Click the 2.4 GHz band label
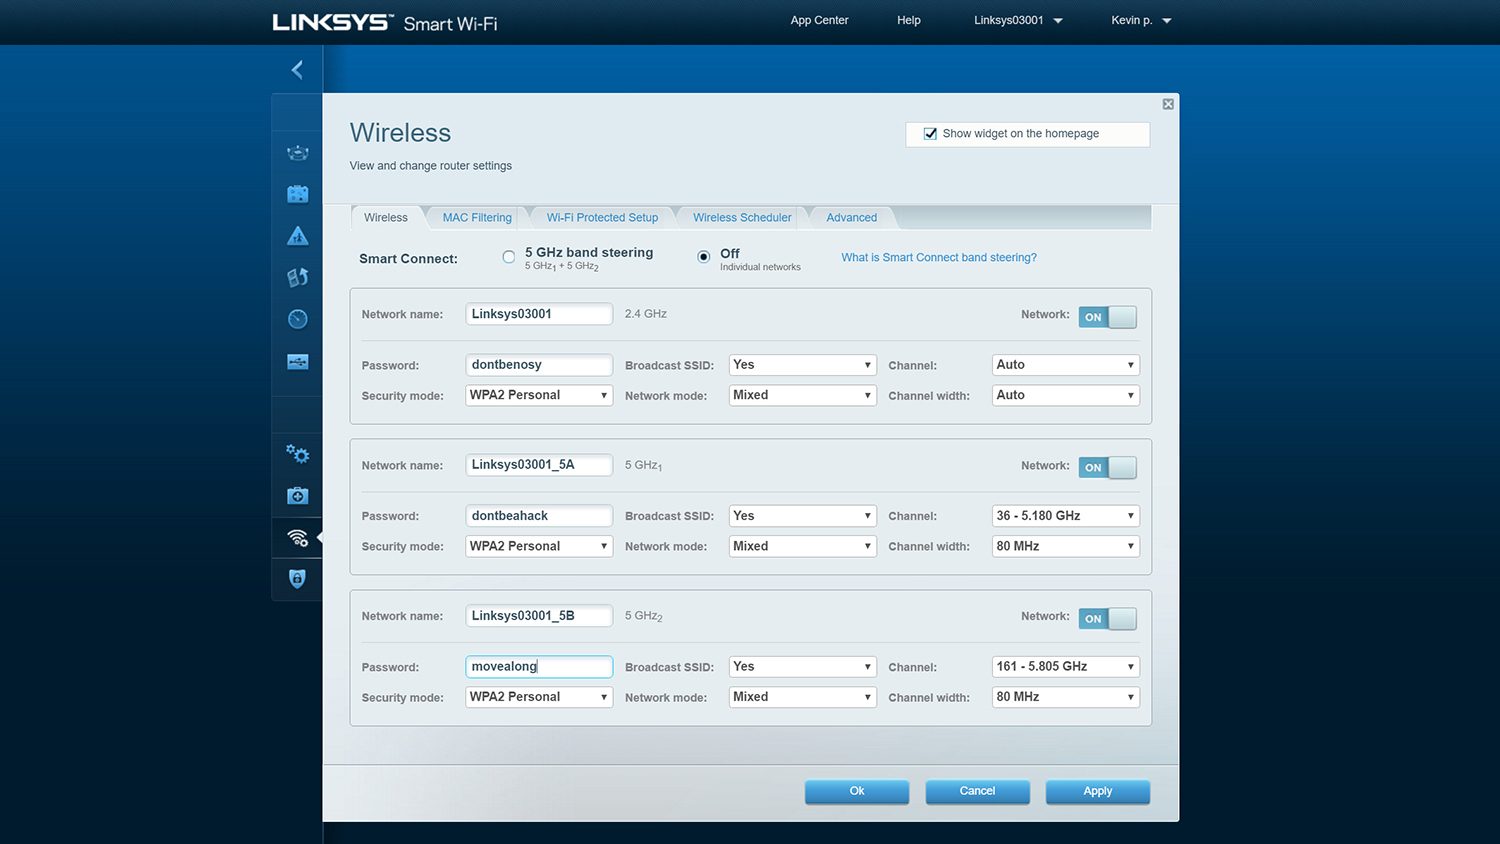 pos(646,314)
